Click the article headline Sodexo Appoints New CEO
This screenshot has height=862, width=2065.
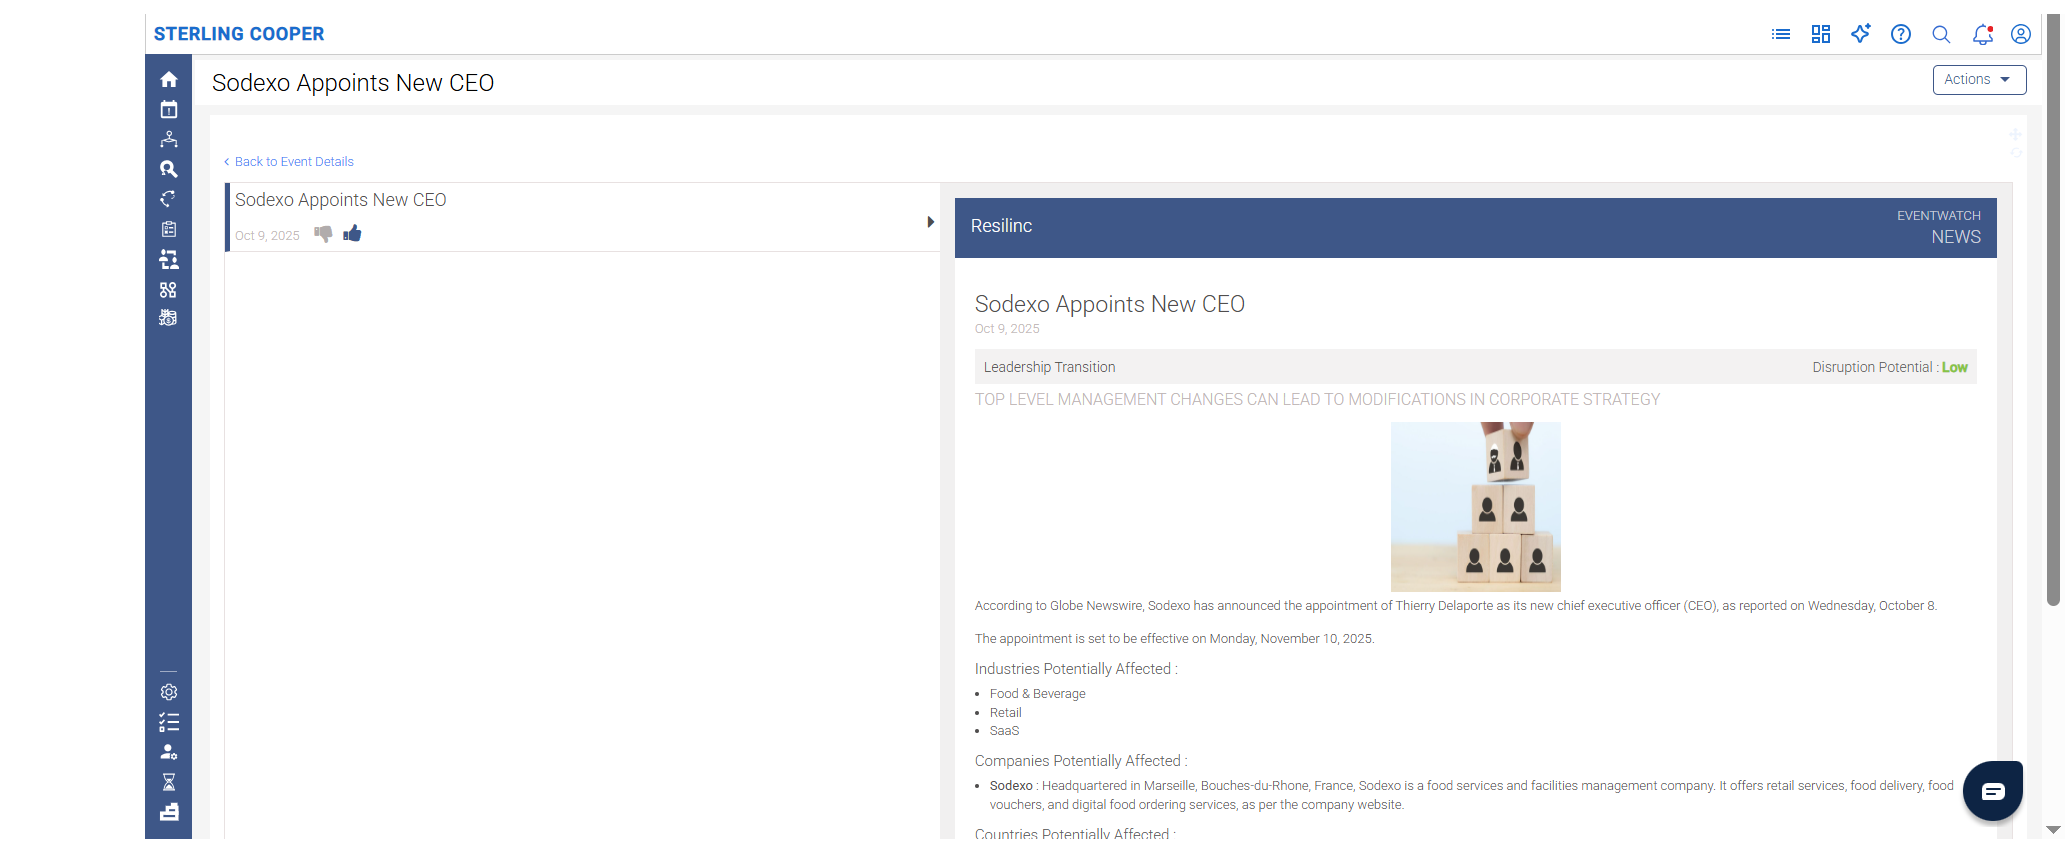(1109, 304)
